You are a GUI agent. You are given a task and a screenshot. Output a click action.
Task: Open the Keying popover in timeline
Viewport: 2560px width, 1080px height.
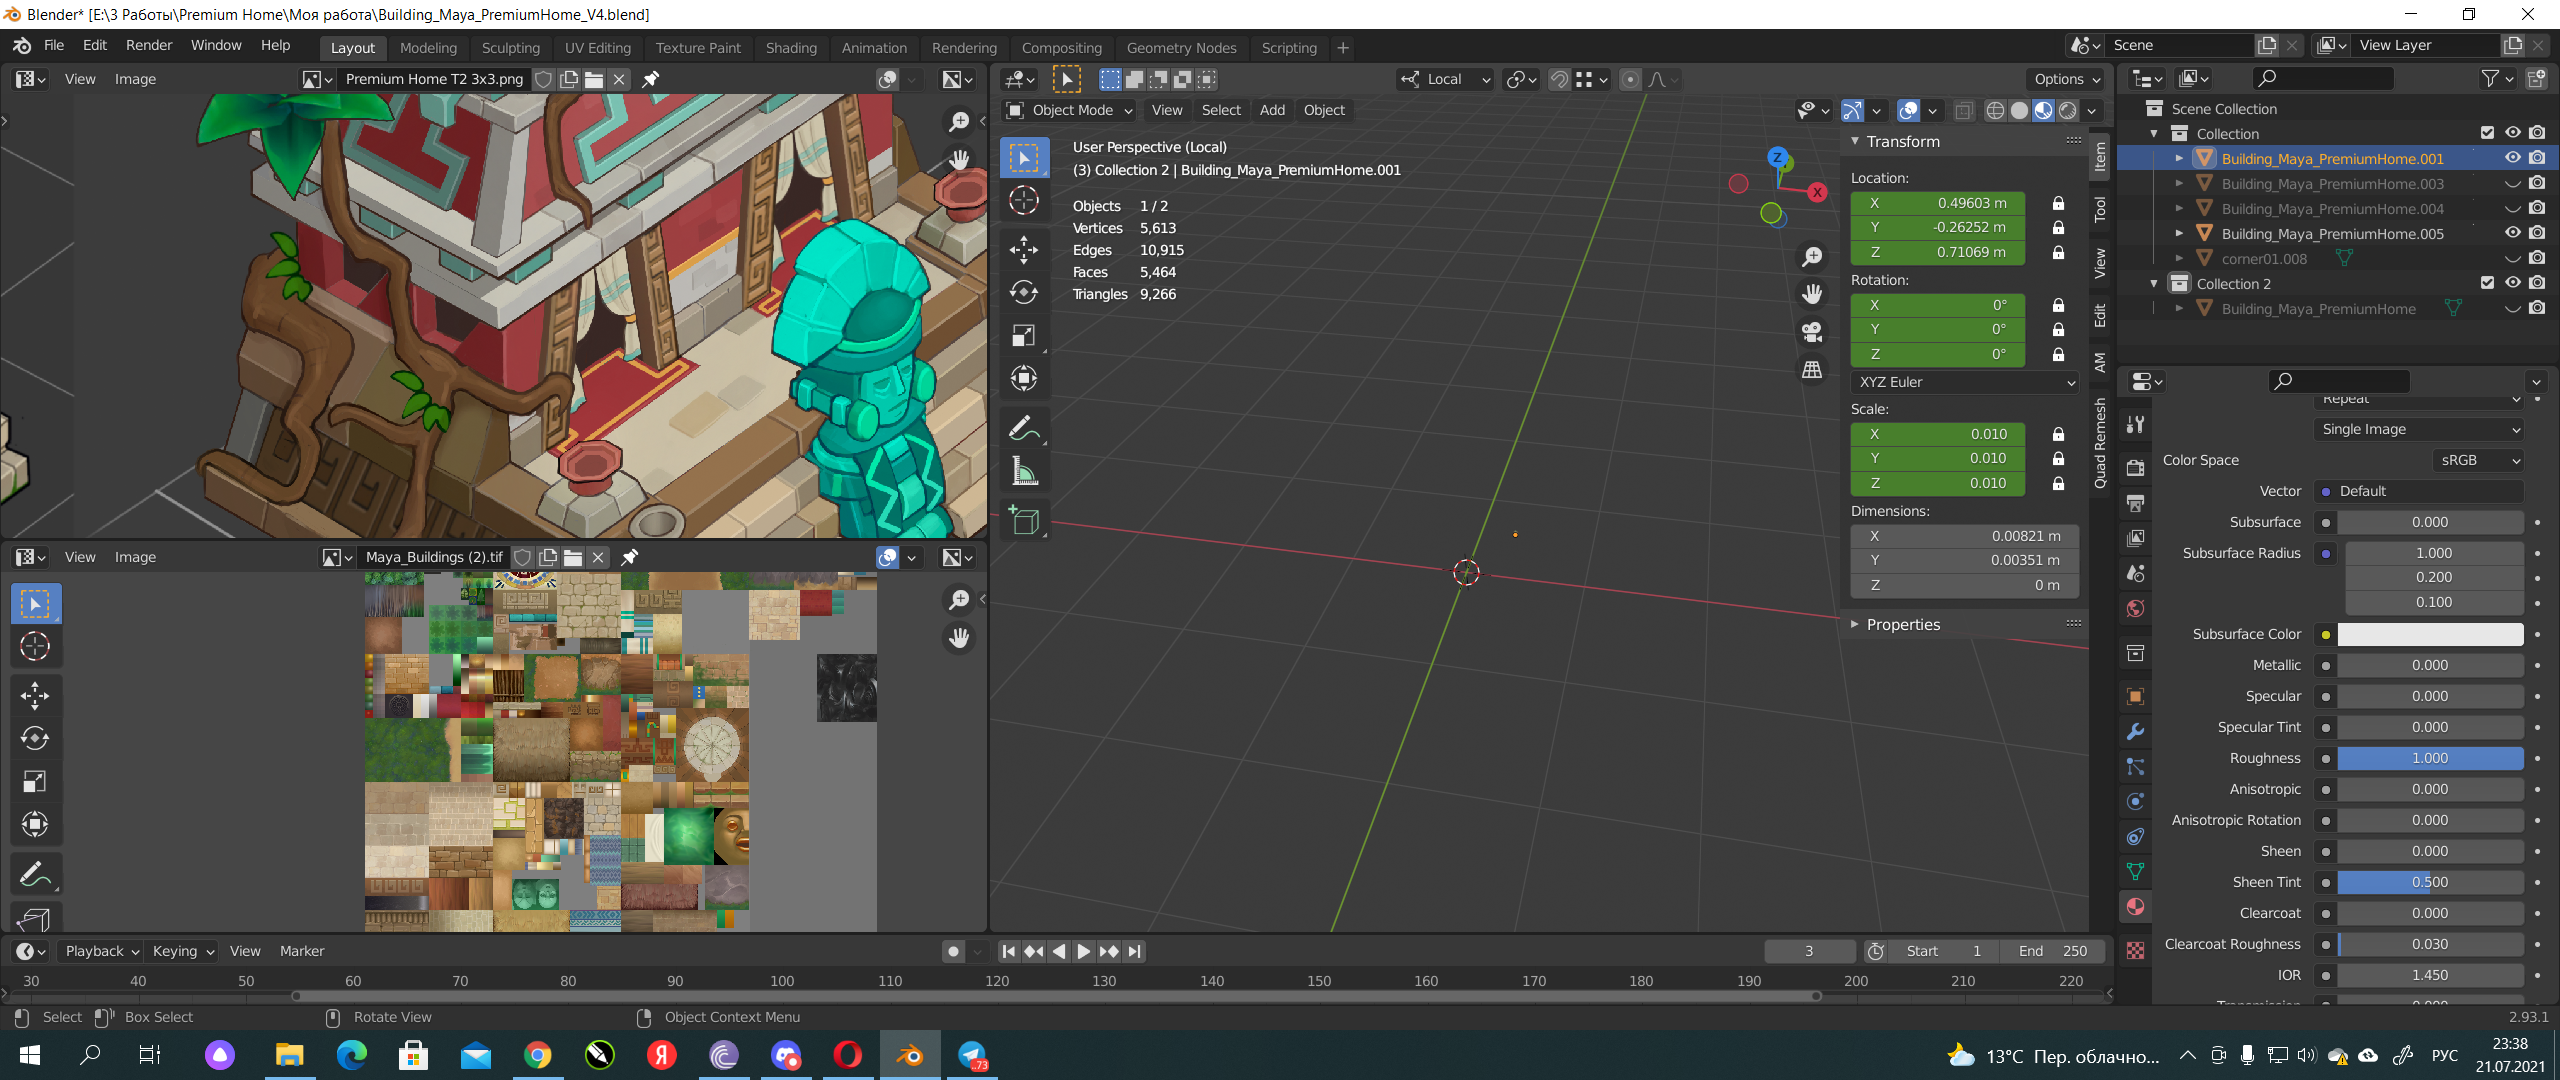coord(183,951)
